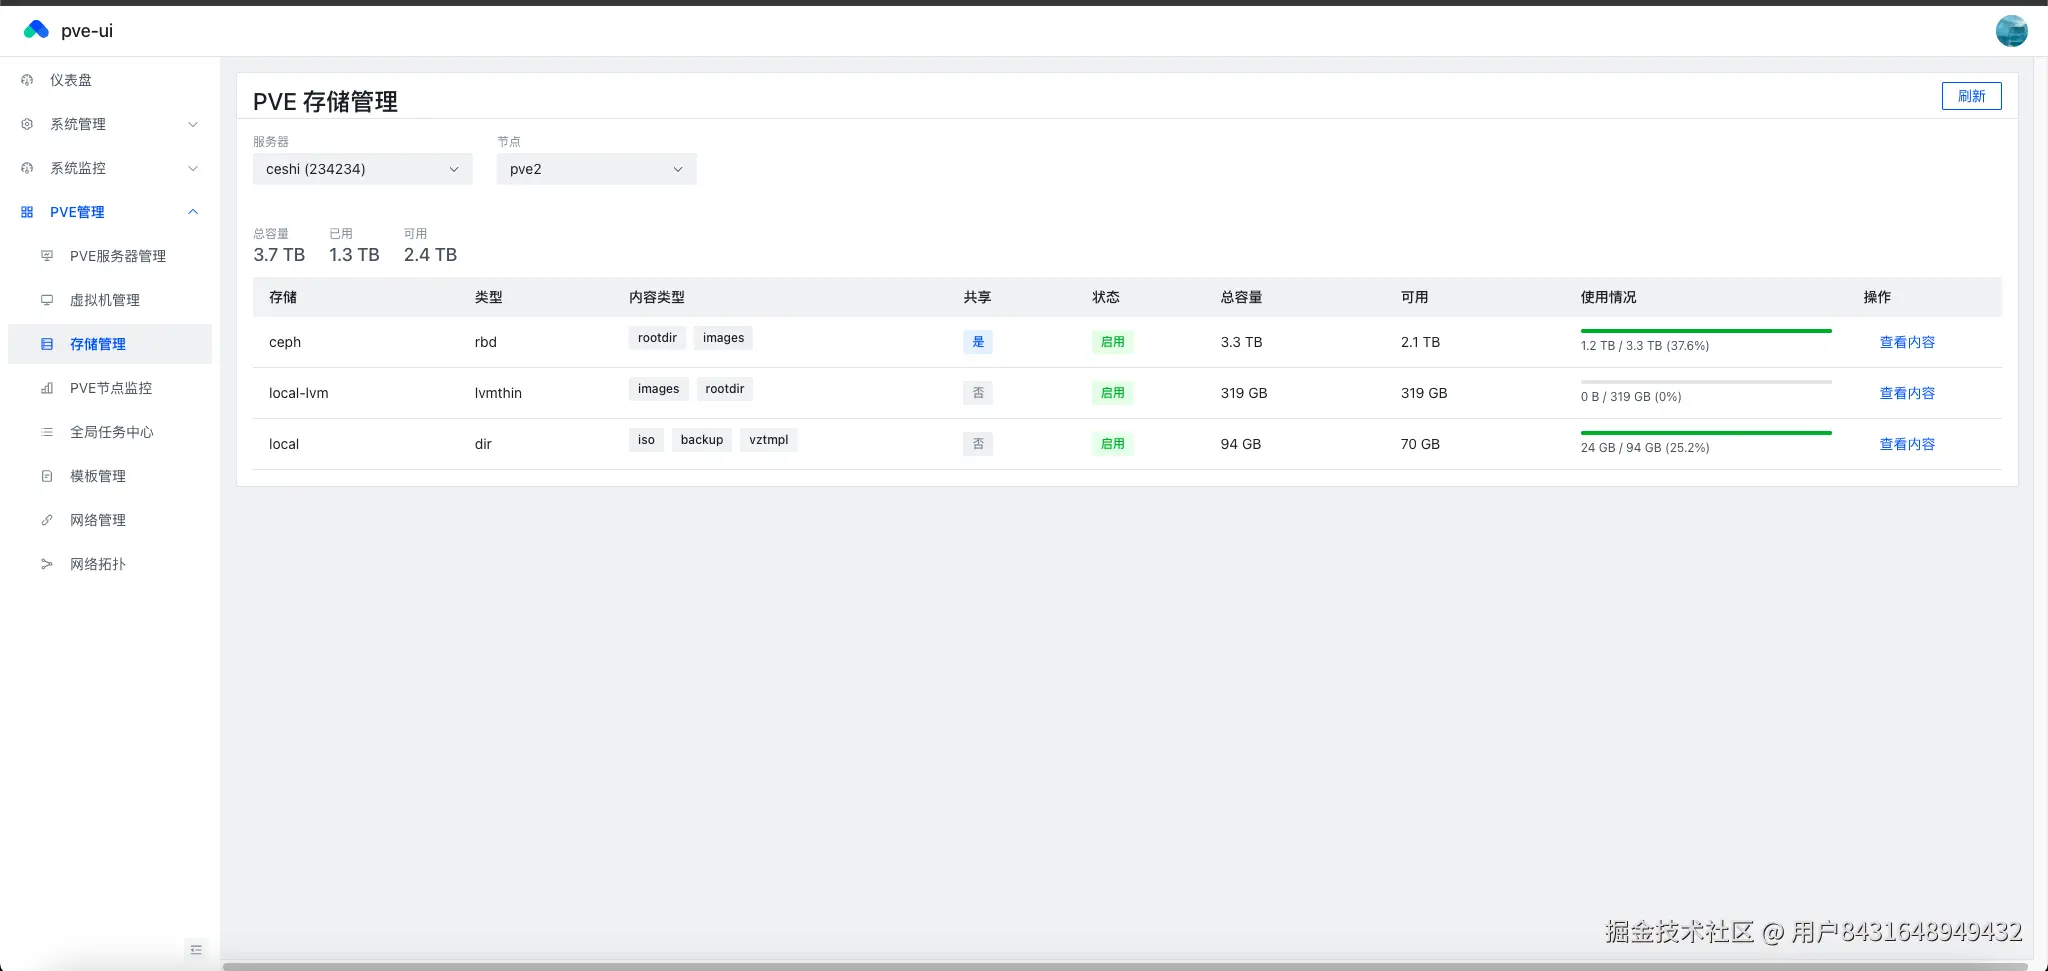Screen dimensions: 2048x971
Task: Open the 节点 dropdown showing pve2
Action: pyautogui.click(x=597, y=169)
